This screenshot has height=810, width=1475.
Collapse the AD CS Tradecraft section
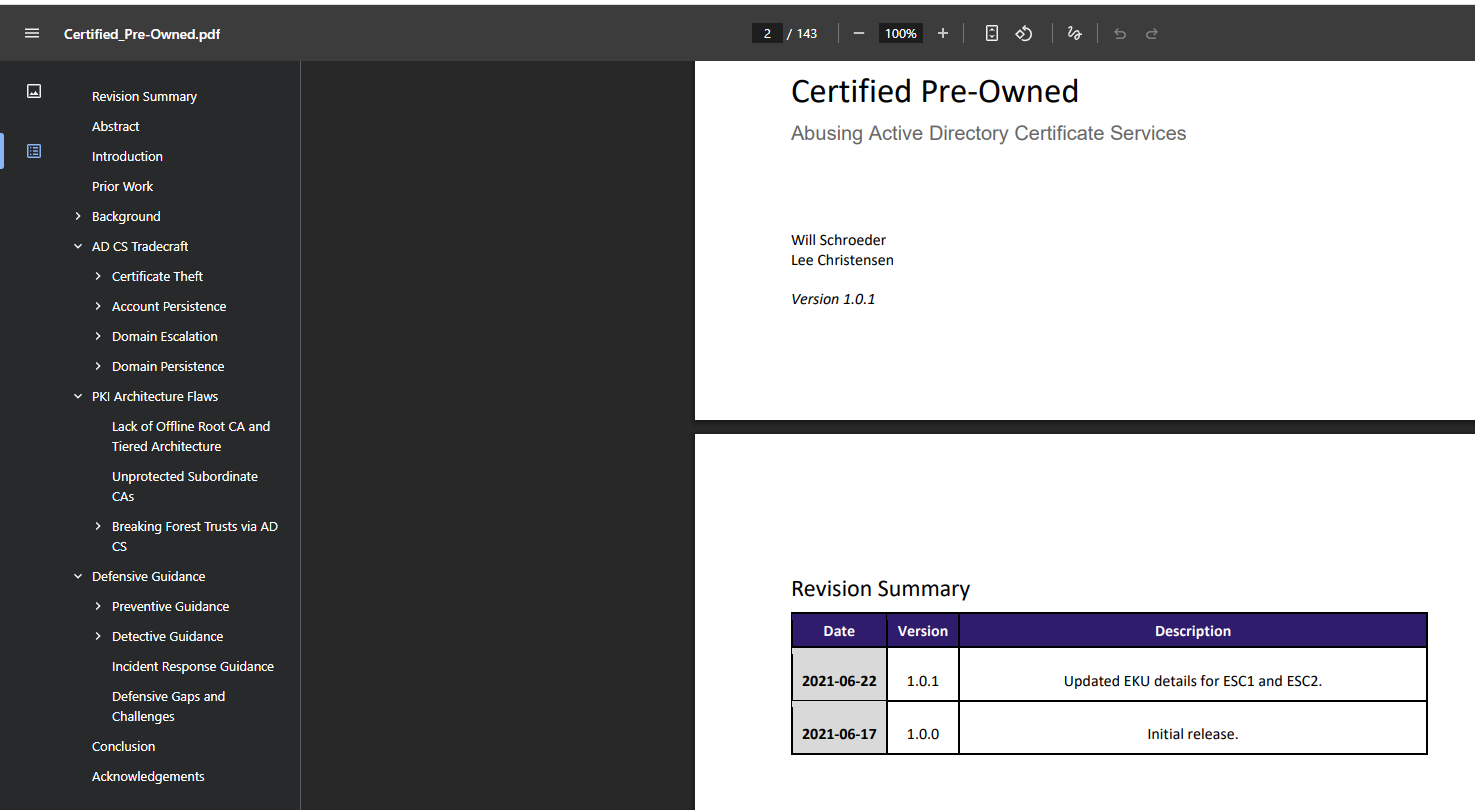tap(78, 246)
